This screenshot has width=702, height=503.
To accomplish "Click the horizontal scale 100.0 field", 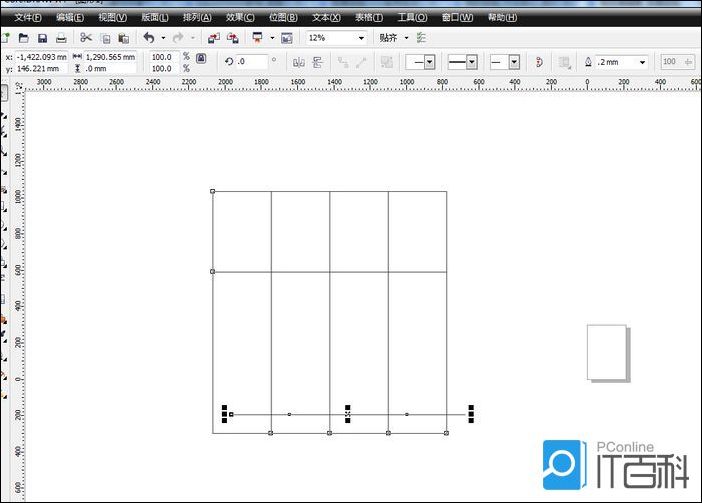I will (x=164, y=57).
